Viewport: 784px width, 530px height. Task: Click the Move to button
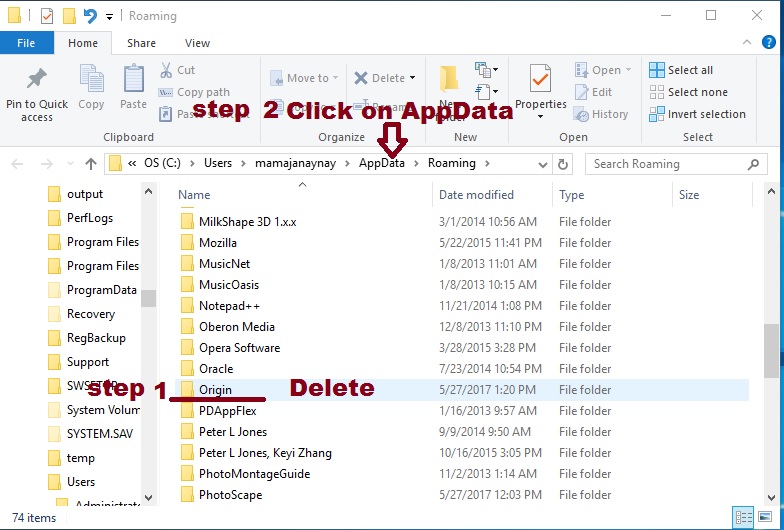pos(304,78)
